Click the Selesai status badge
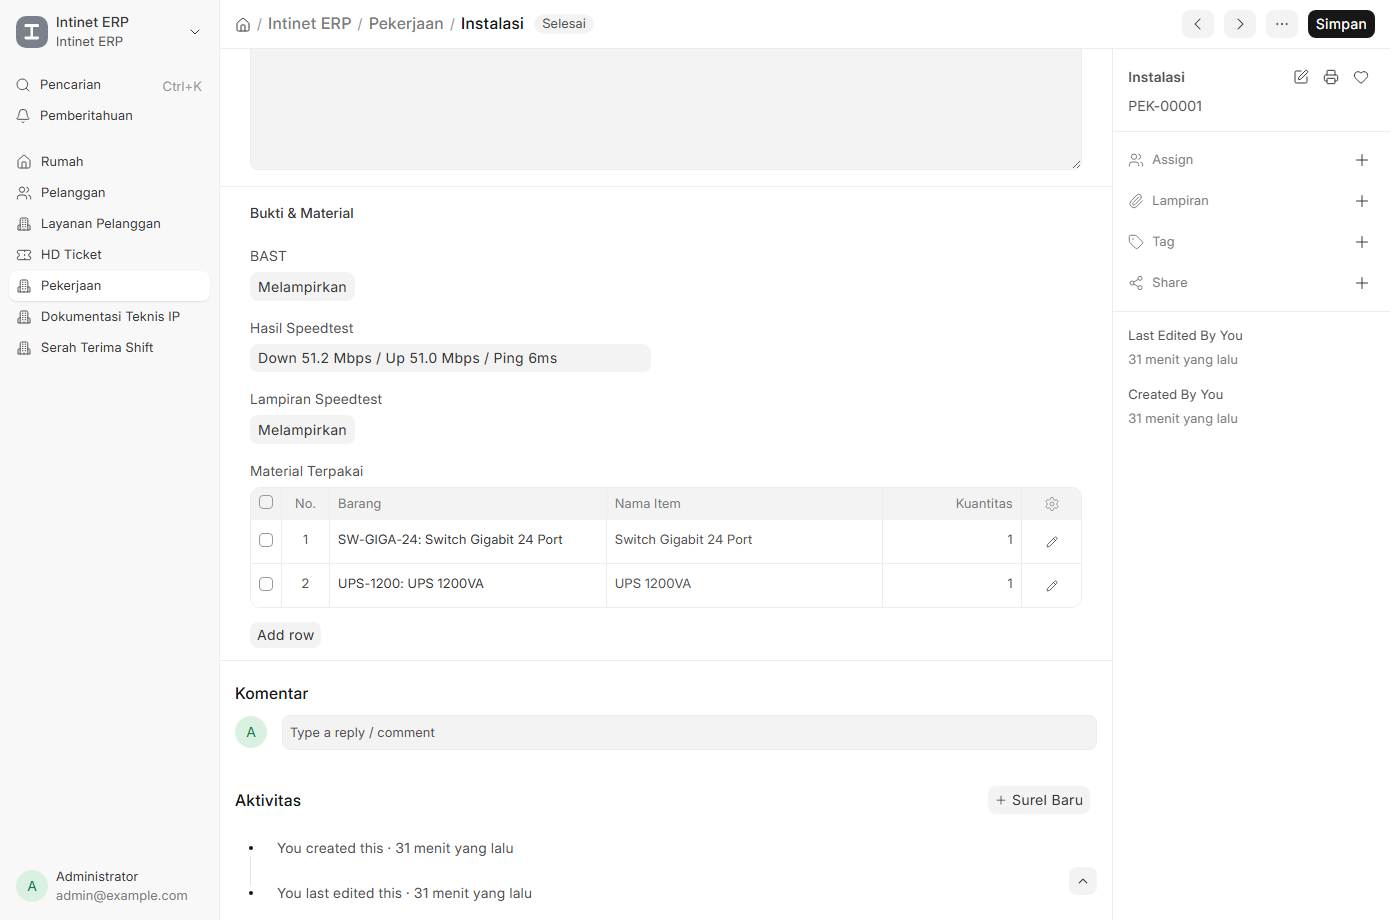1400x920 pixels. pos(564,23)
